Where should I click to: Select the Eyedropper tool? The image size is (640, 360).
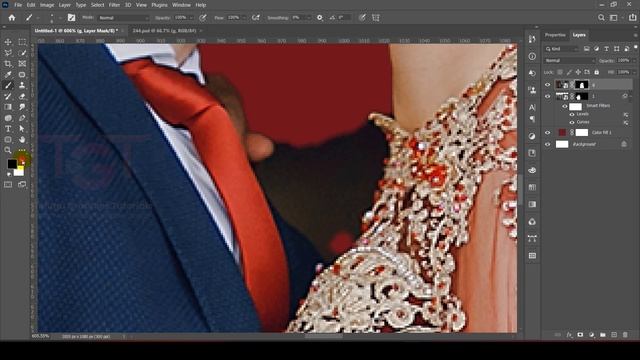(8, 75)
